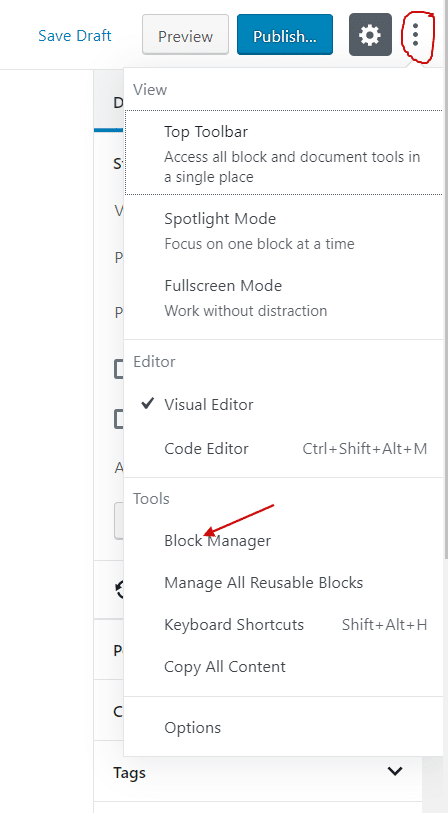Expand the Tags panel chevron

tap(395, 771)
